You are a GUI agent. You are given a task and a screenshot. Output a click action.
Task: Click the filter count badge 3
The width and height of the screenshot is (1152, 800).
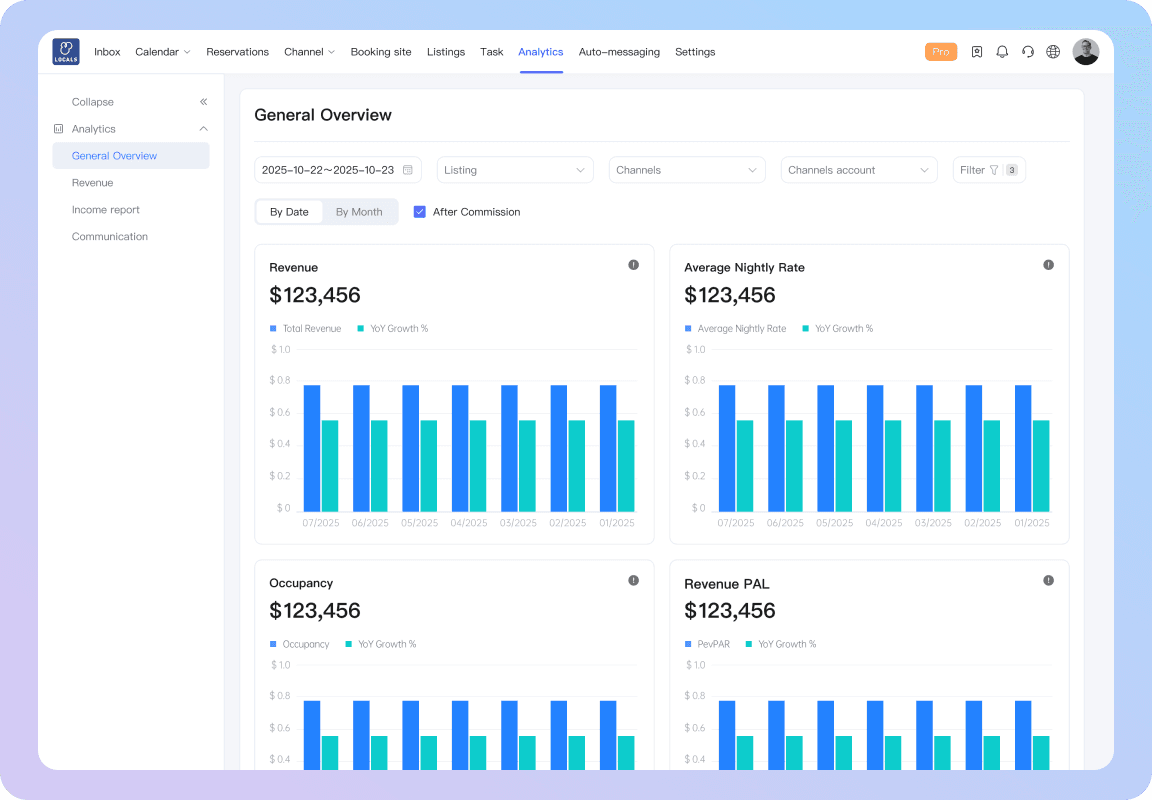point(1012,170)
